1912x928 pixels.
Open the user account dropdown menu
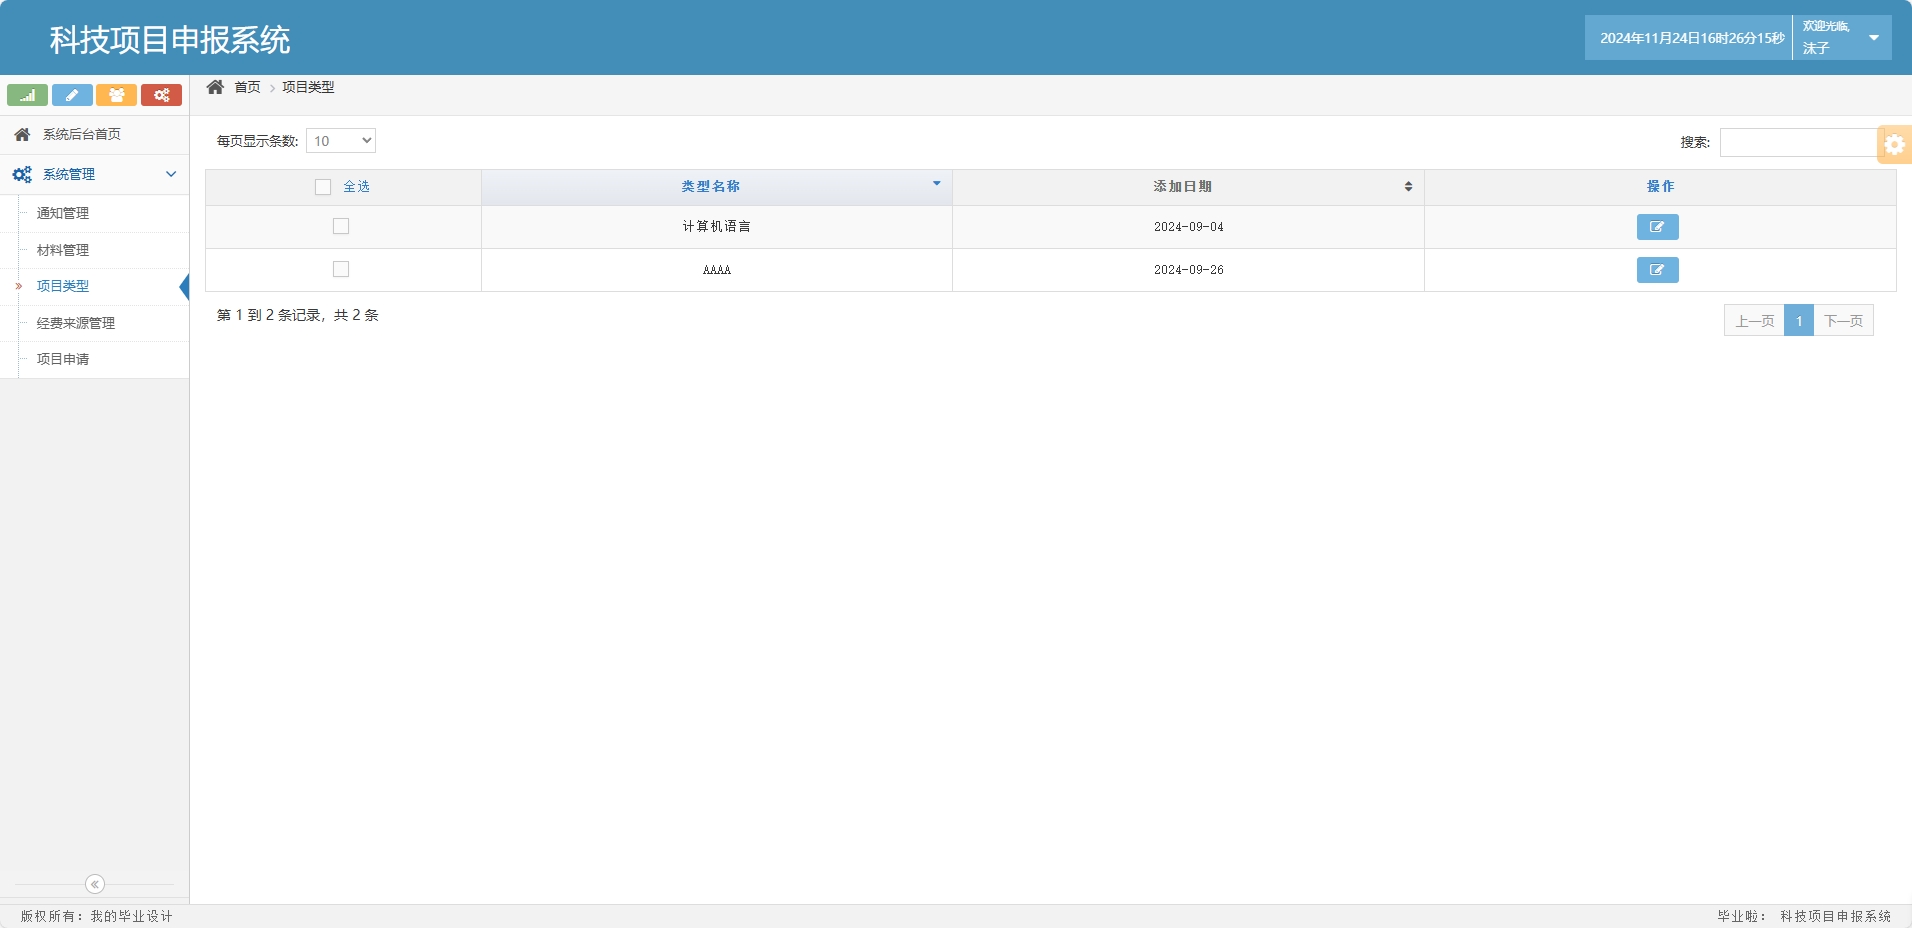tap(1872, 38)
